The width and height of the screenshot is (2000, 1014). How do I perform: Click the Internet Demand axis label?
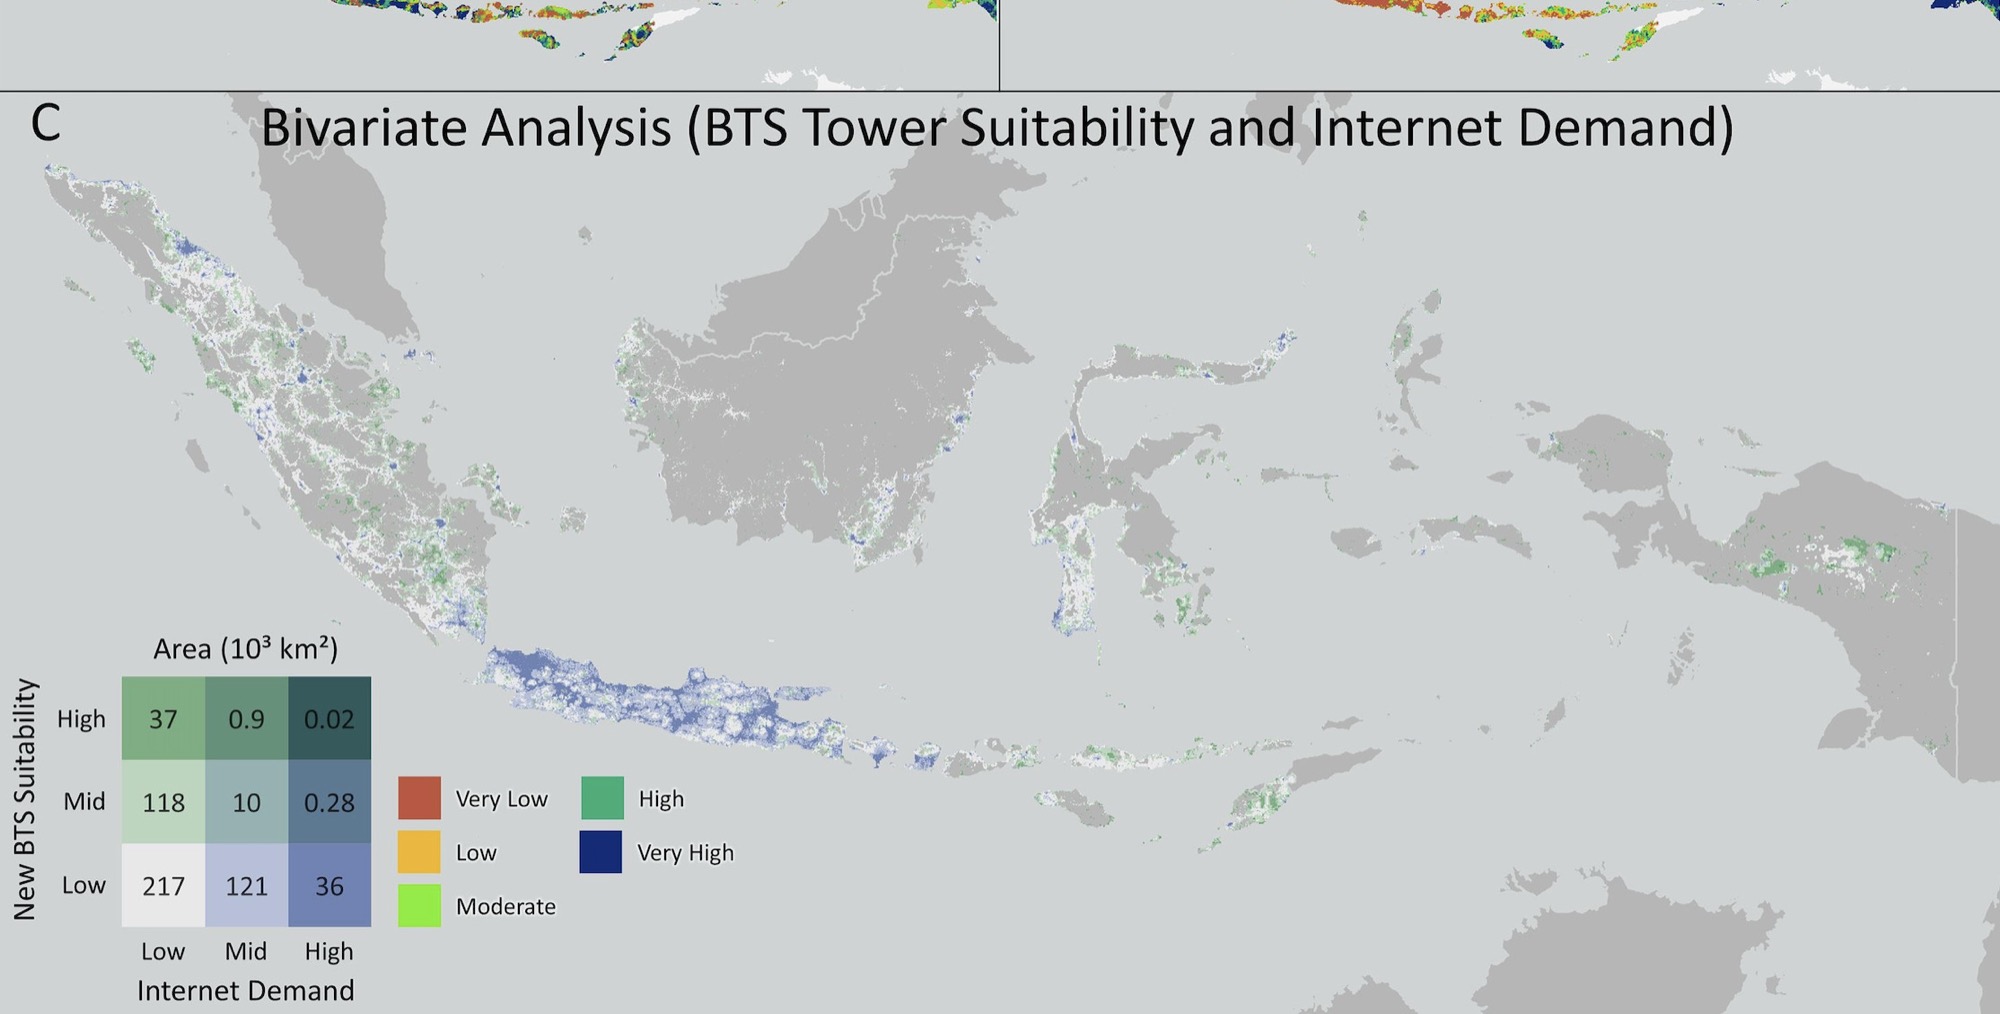pyautogui.click(x=246, y=990)
